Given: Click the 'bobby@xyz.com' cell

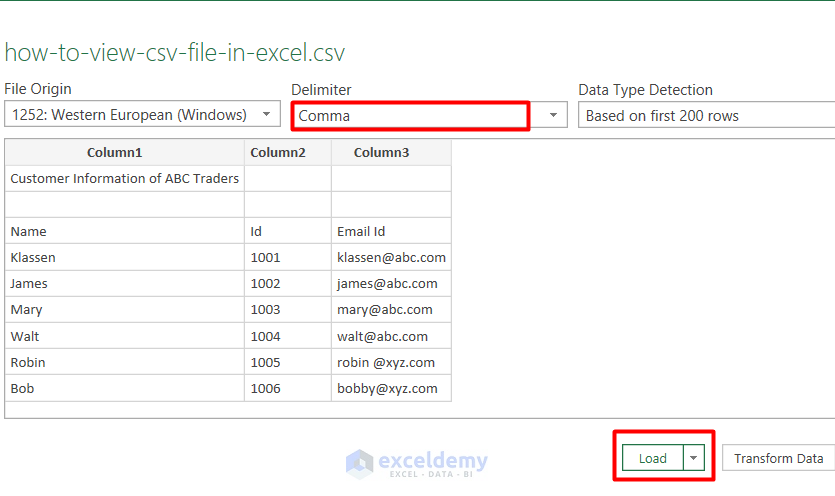Looking at the screenshot, I should coord(391,388).
